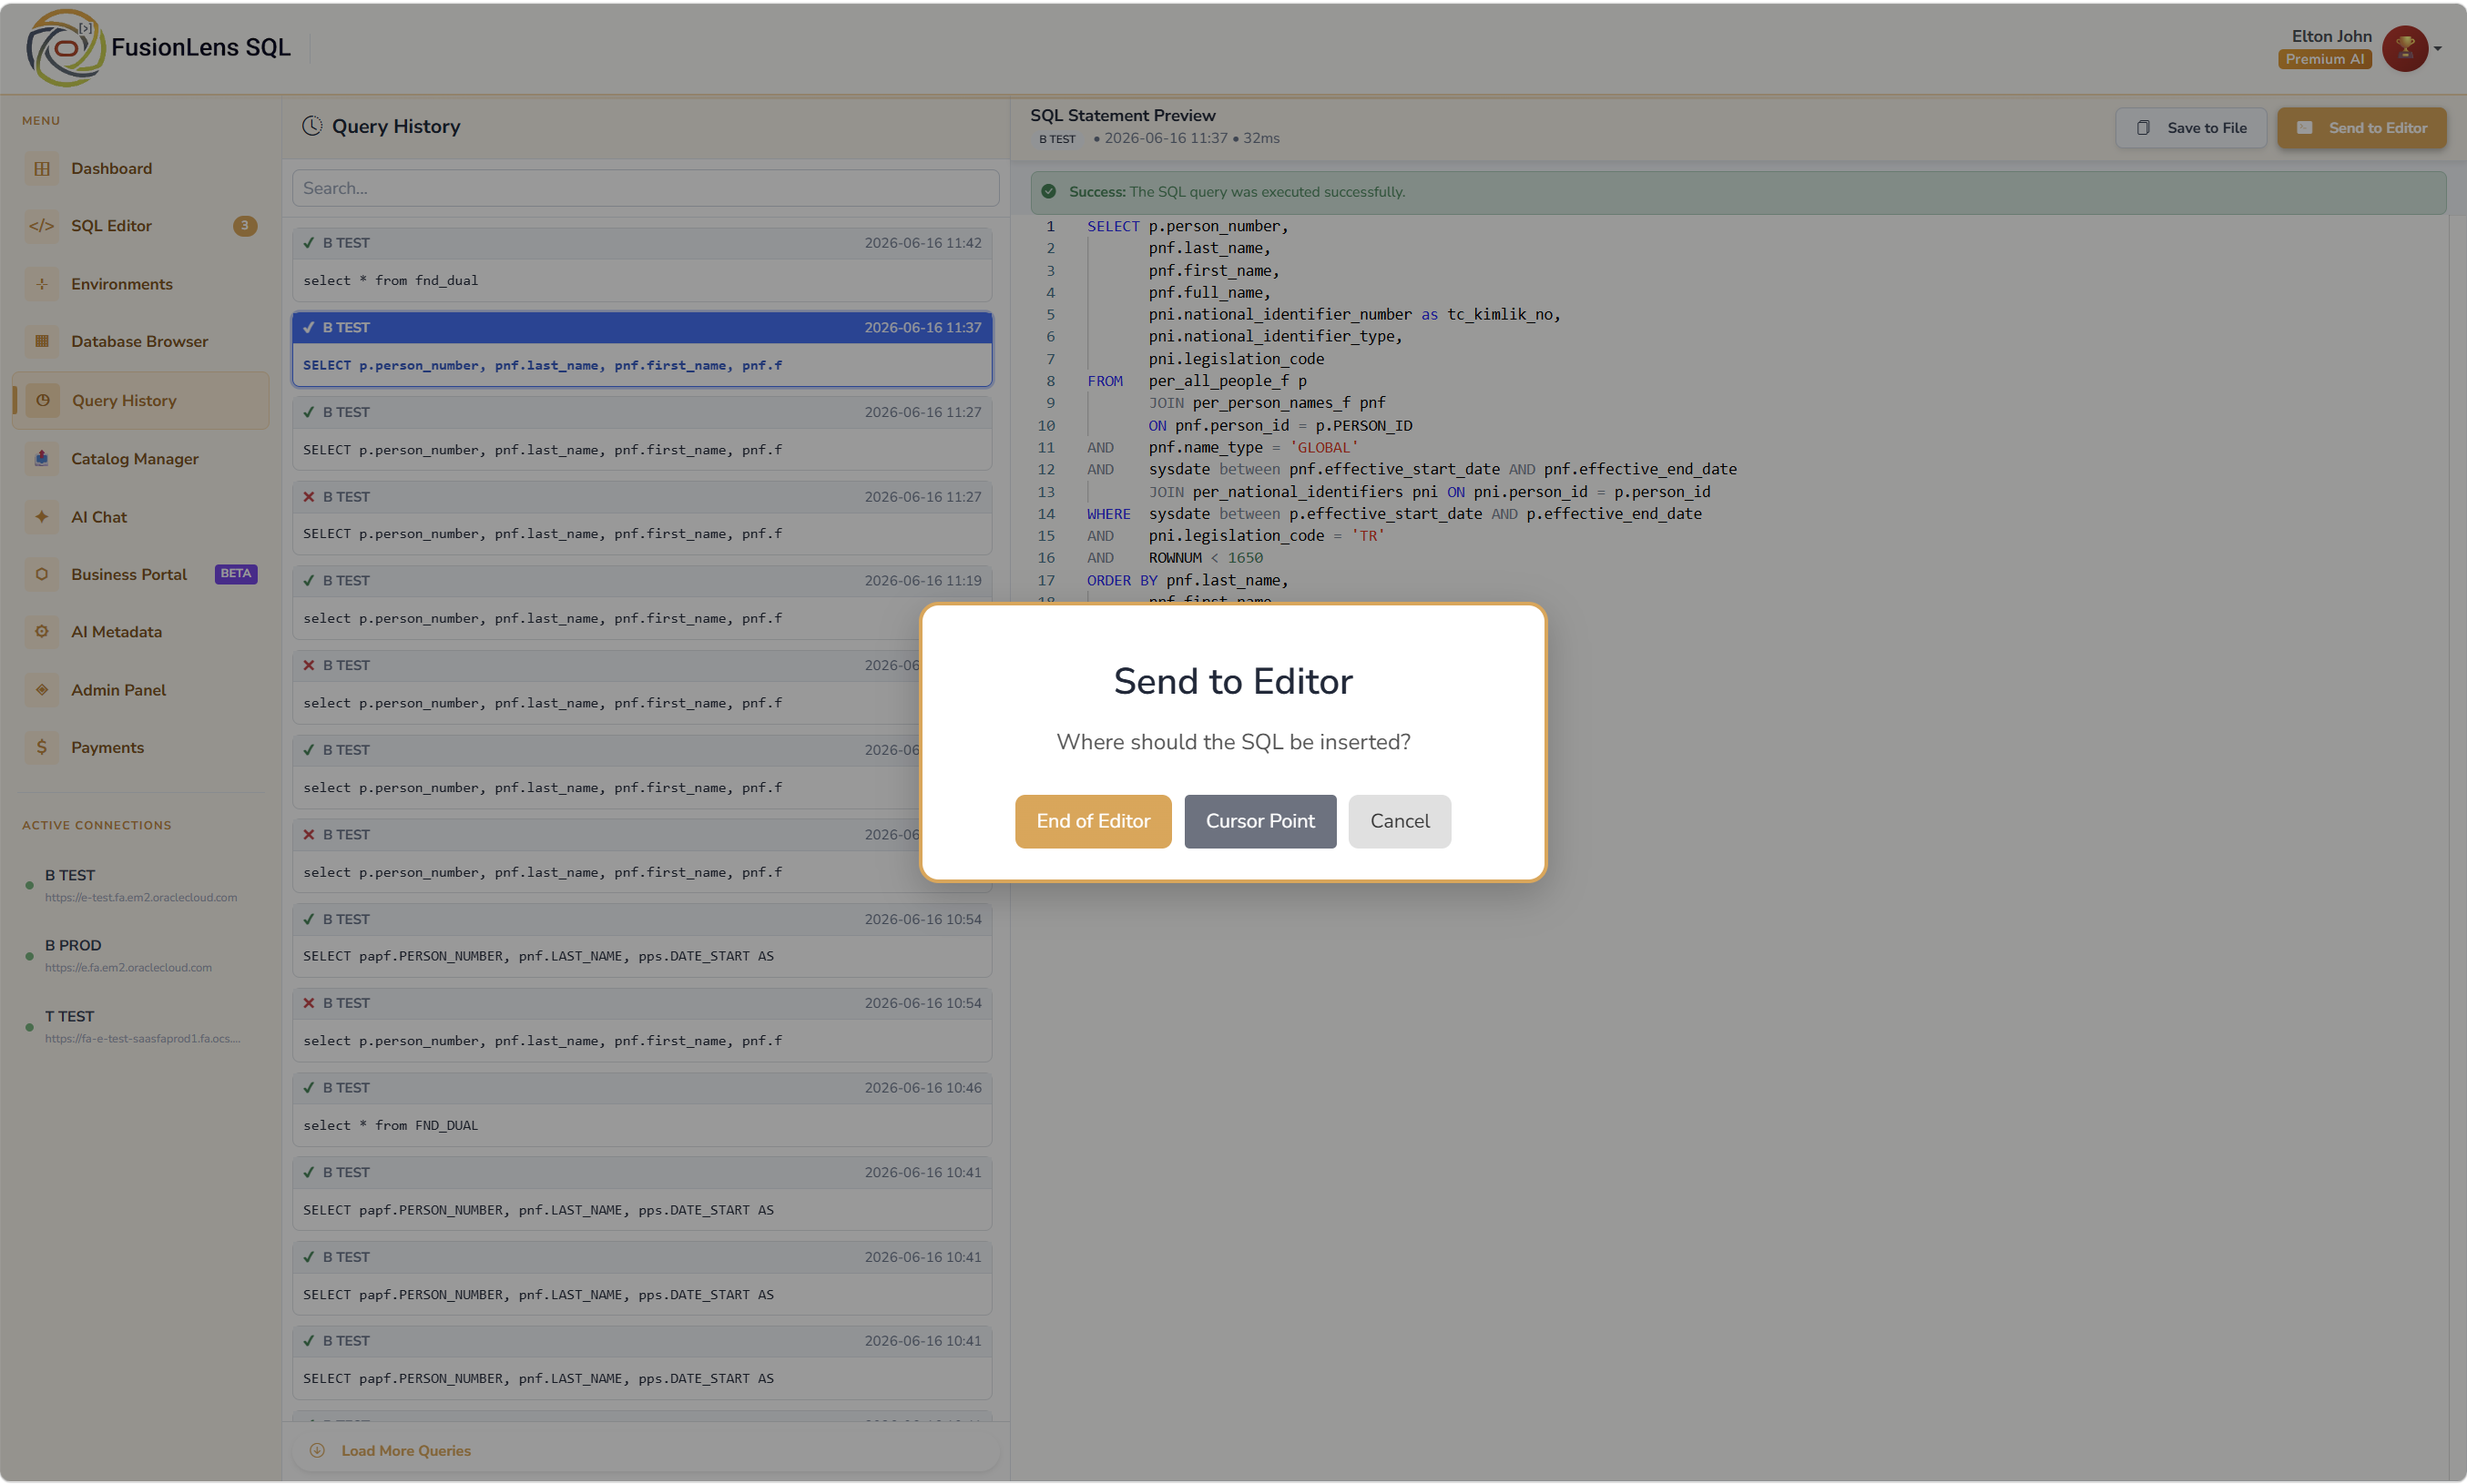Cancel the Send to Editor dialog
The height and width of the screenshot is (1484, 2467).
pyautogui.click(x=1400, y=822)
